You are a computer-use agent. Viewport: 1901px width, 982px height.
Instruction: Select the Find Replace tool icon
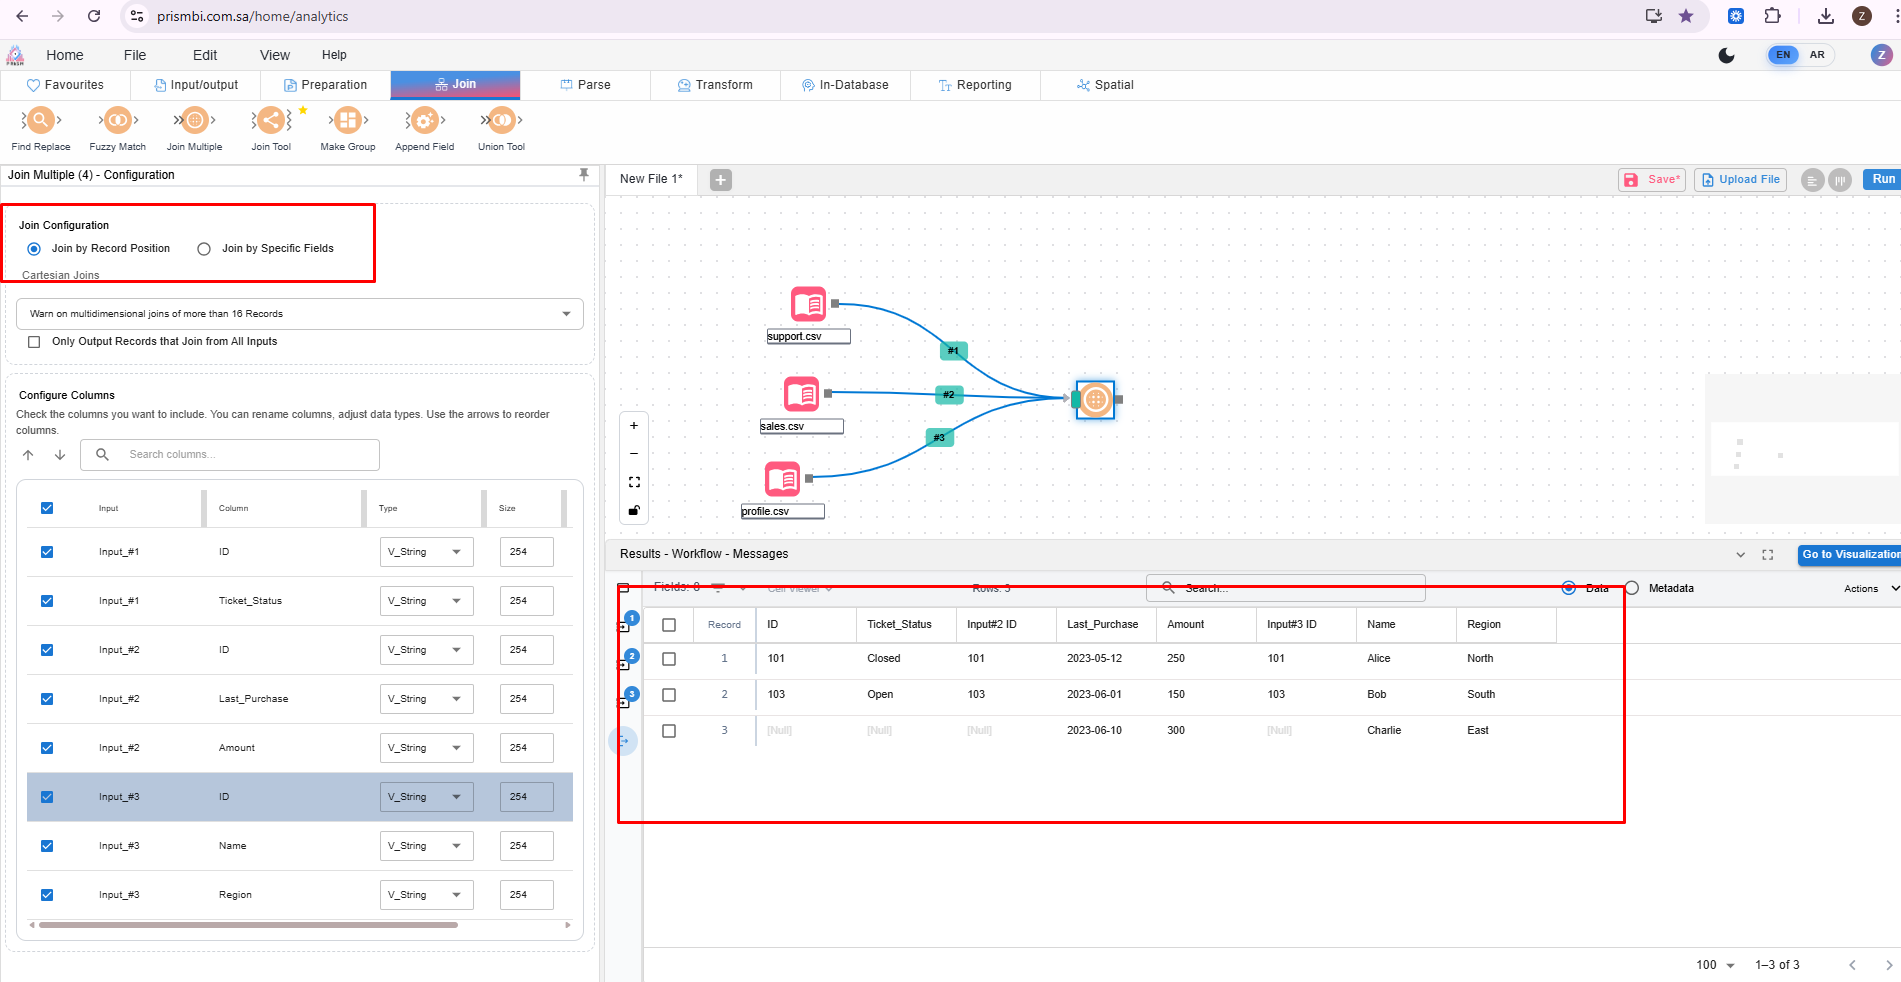40,121
